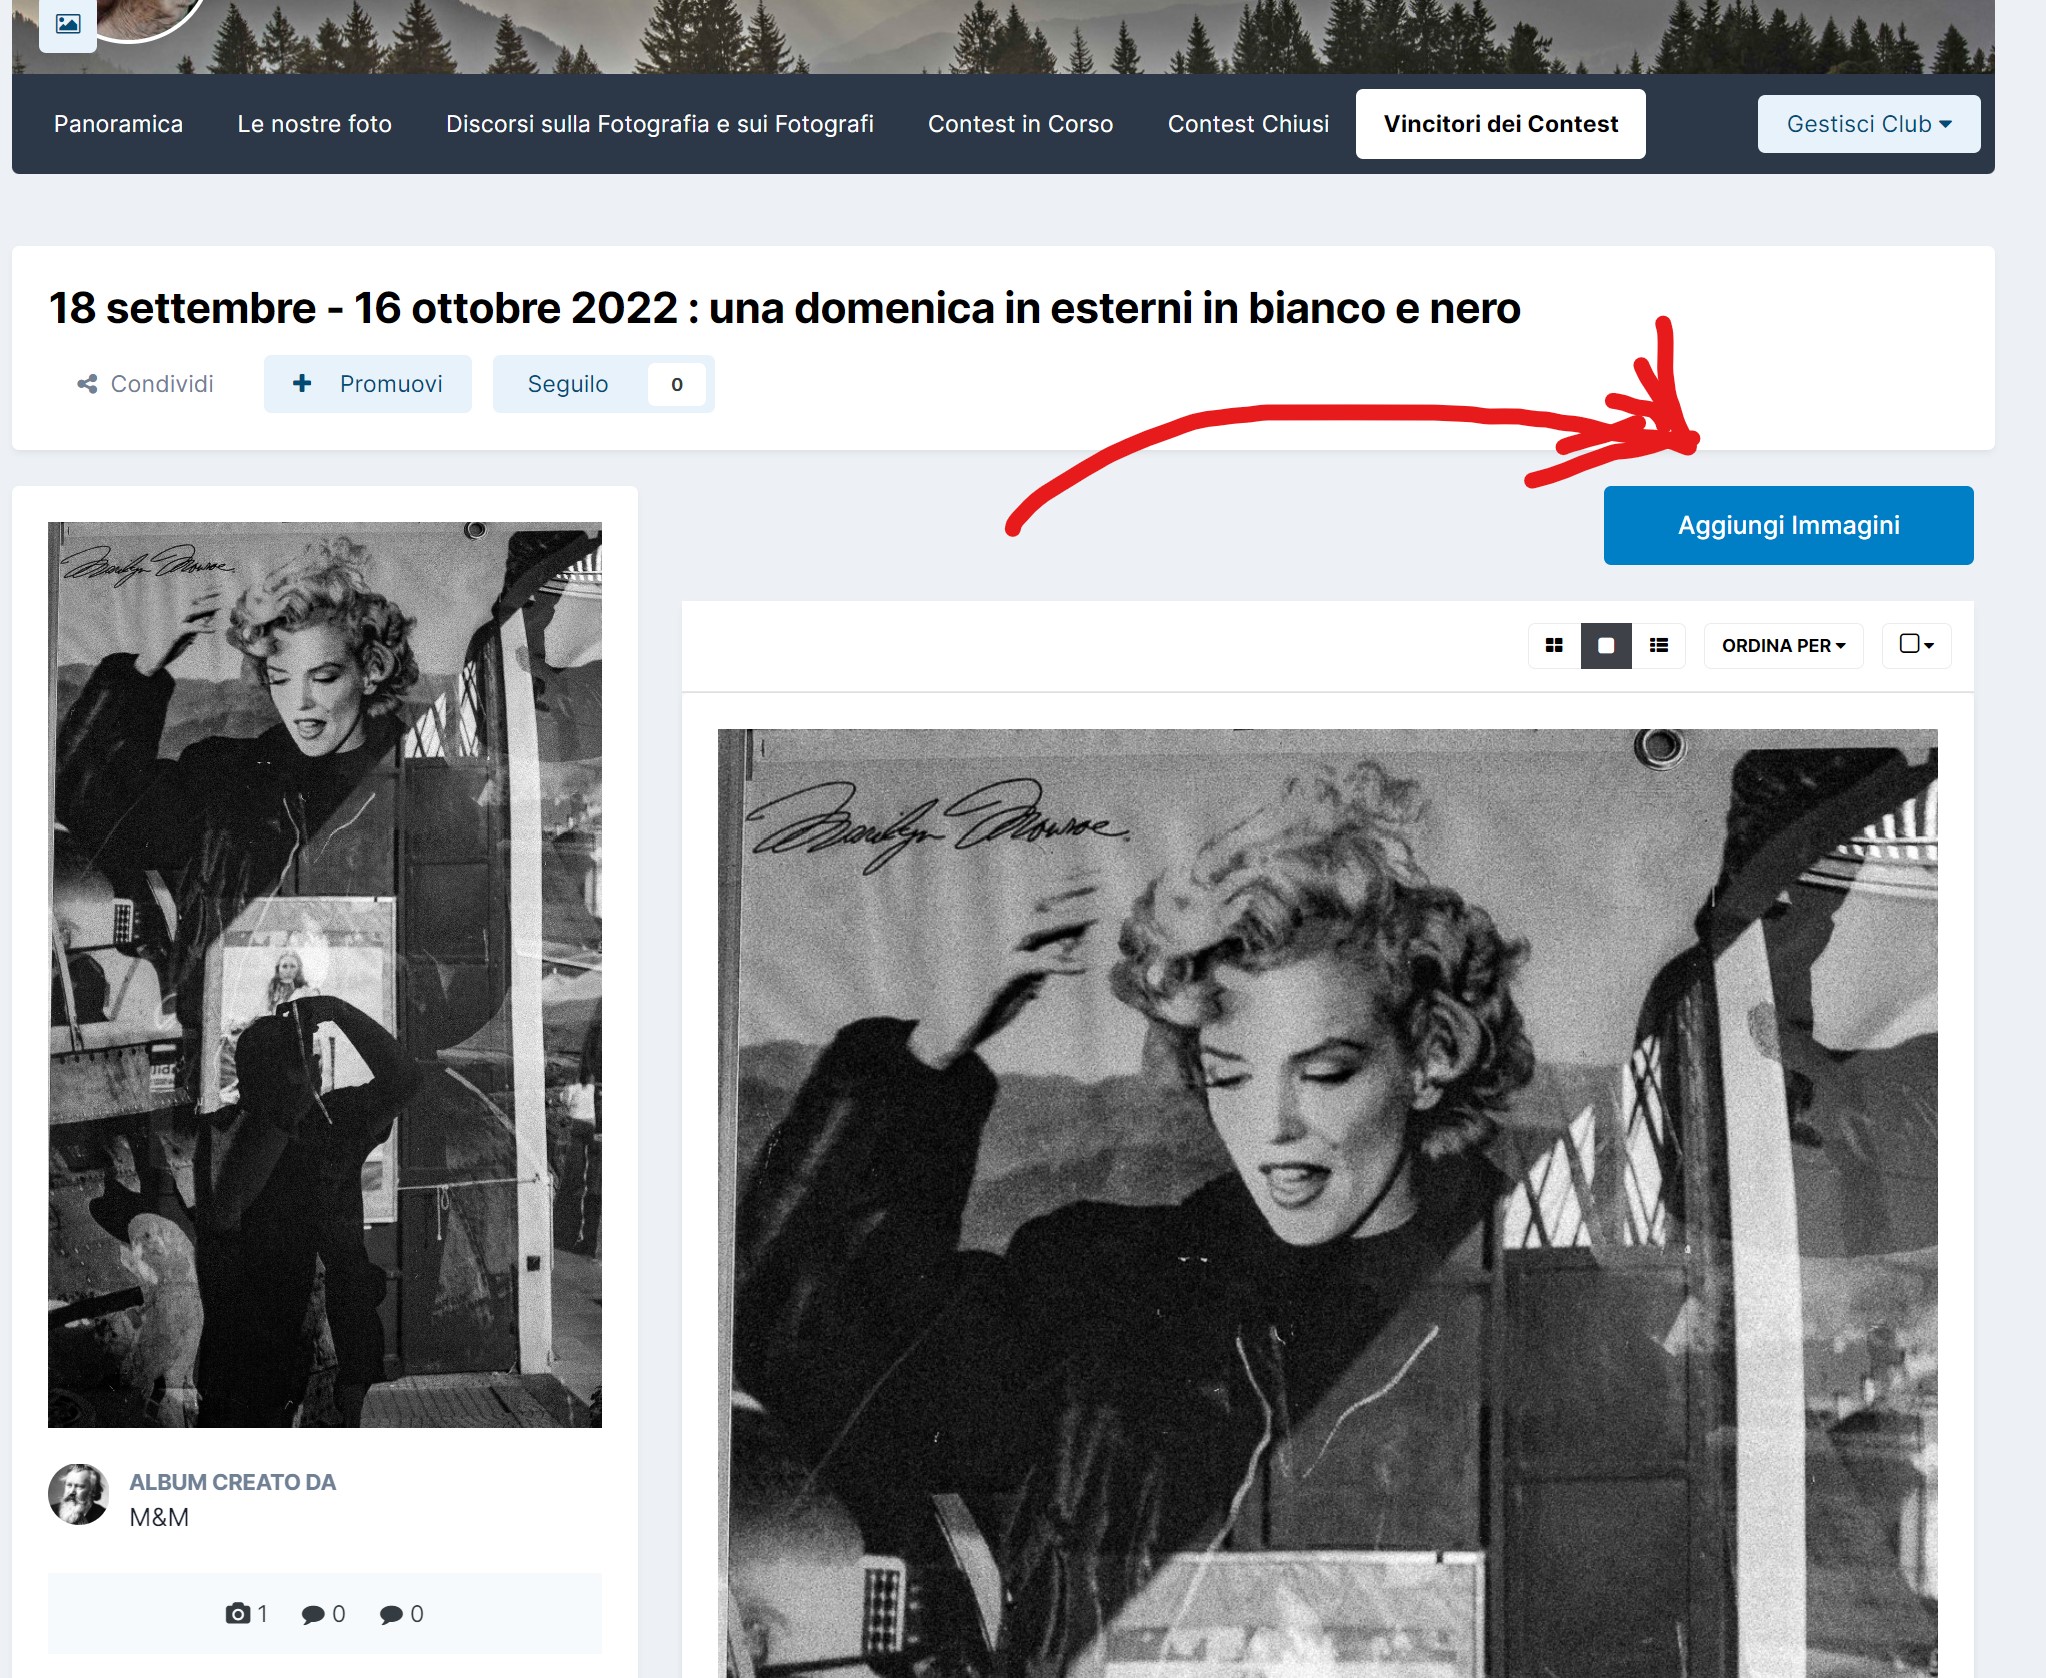Screen dimensions: 2046x1678
Task: Open M&M author profile link
Action: click(x=159, y=1517)
